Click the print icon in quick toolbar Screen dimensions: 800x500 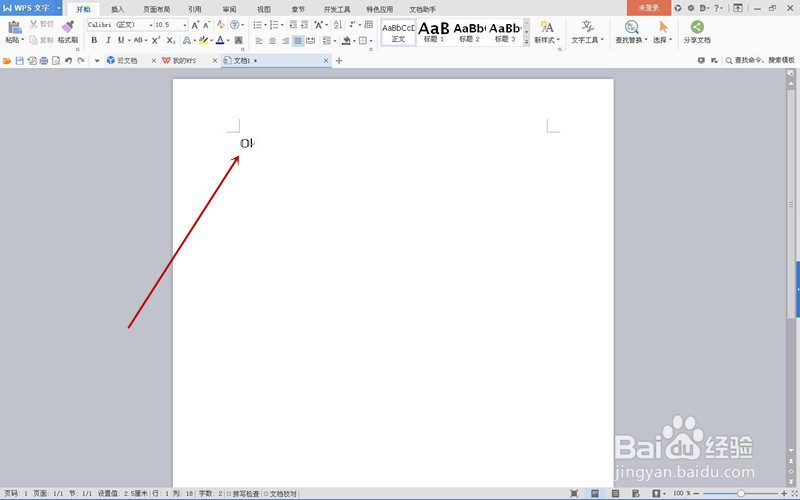tap(44, 61)
